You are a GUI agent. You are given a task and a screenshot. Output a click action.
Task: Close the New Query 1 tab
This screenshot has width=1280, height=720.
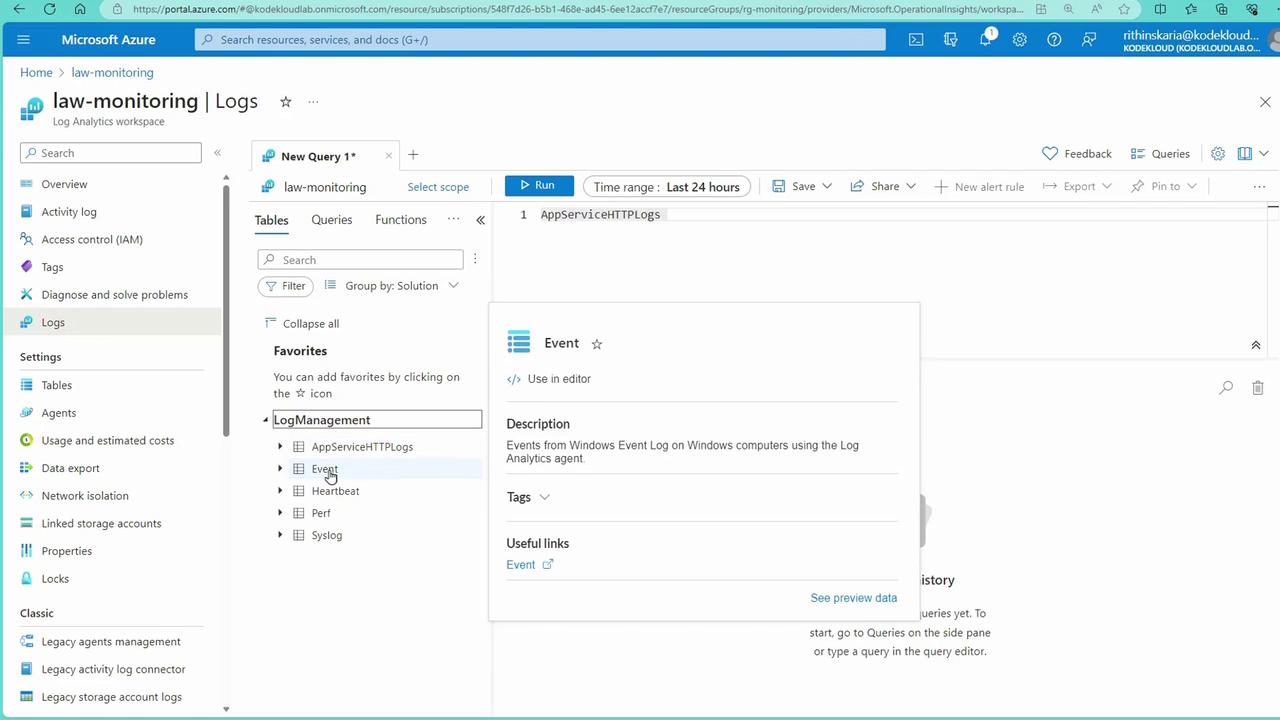pyautogui.click(x=388, y=155)
